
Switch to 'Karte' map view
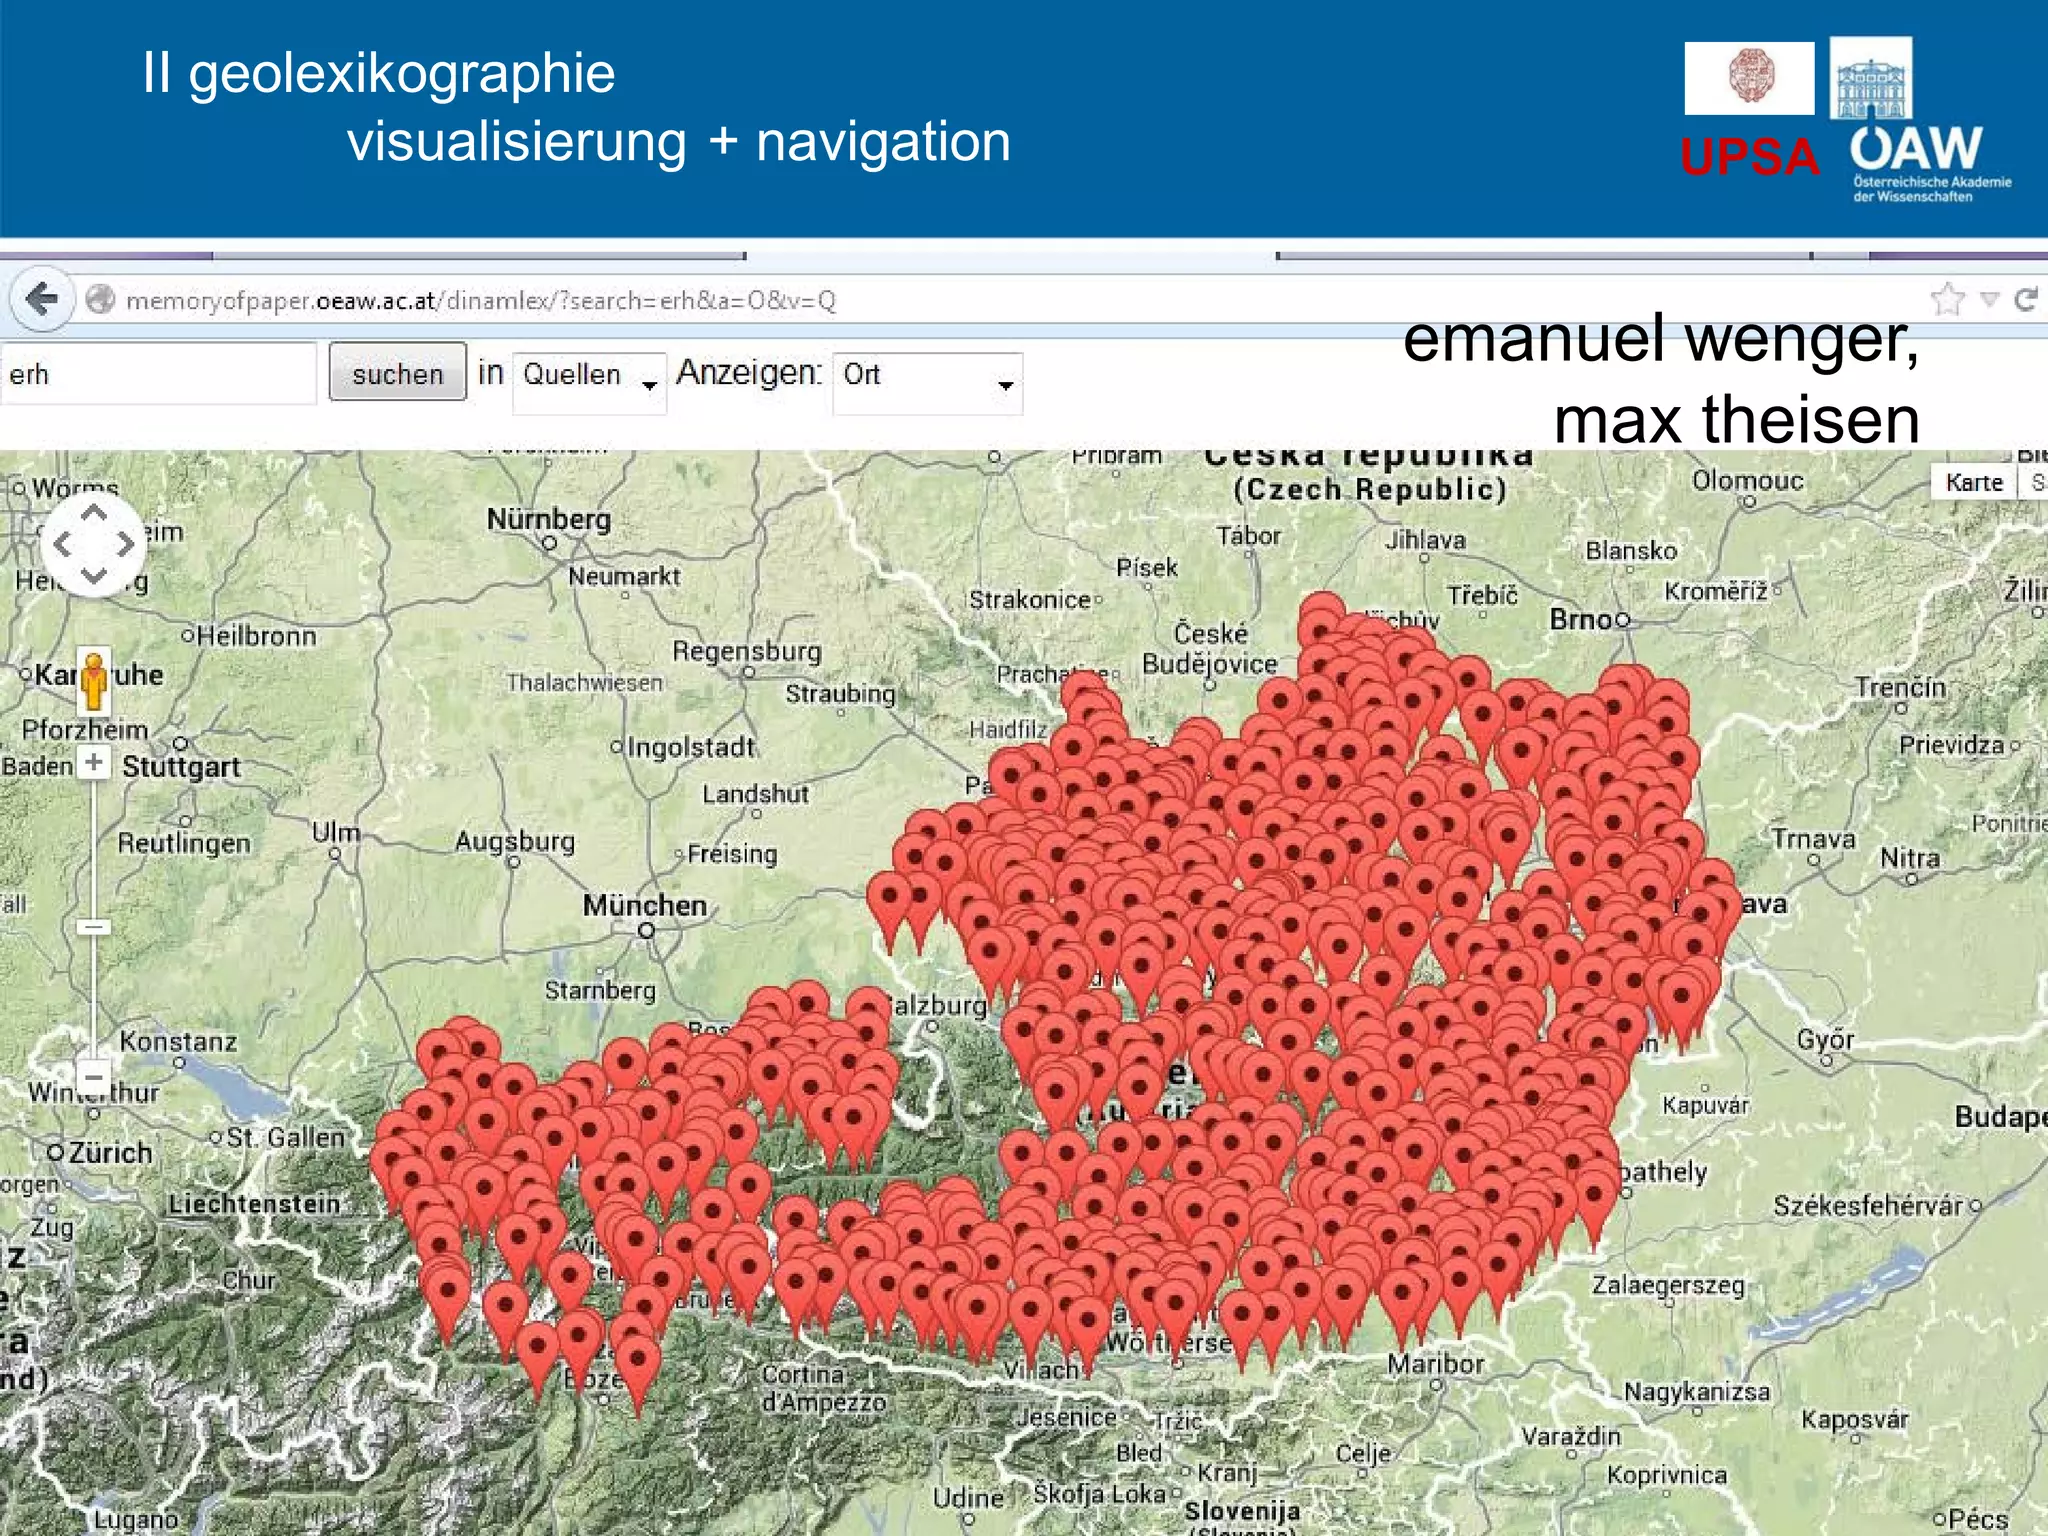pos(1973,482)
